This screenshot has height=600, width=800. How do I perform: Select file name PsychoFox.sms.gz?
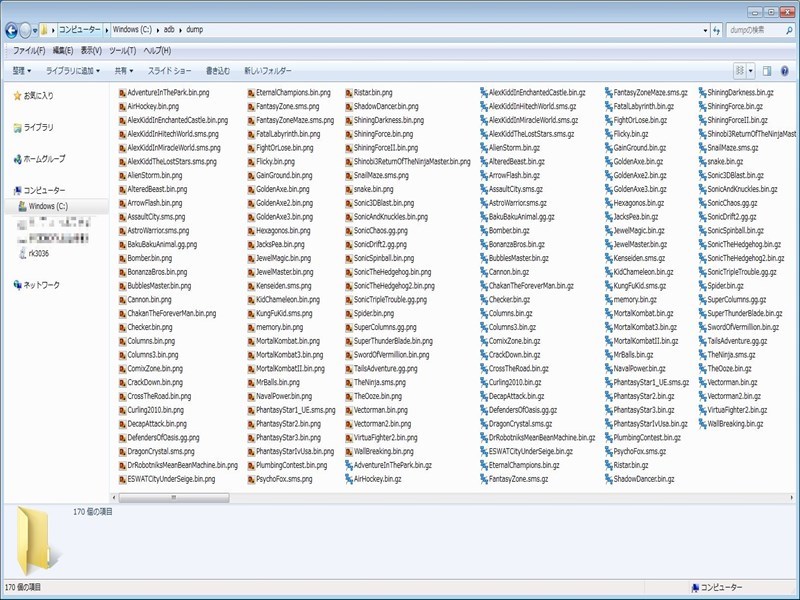pos(640,452)
